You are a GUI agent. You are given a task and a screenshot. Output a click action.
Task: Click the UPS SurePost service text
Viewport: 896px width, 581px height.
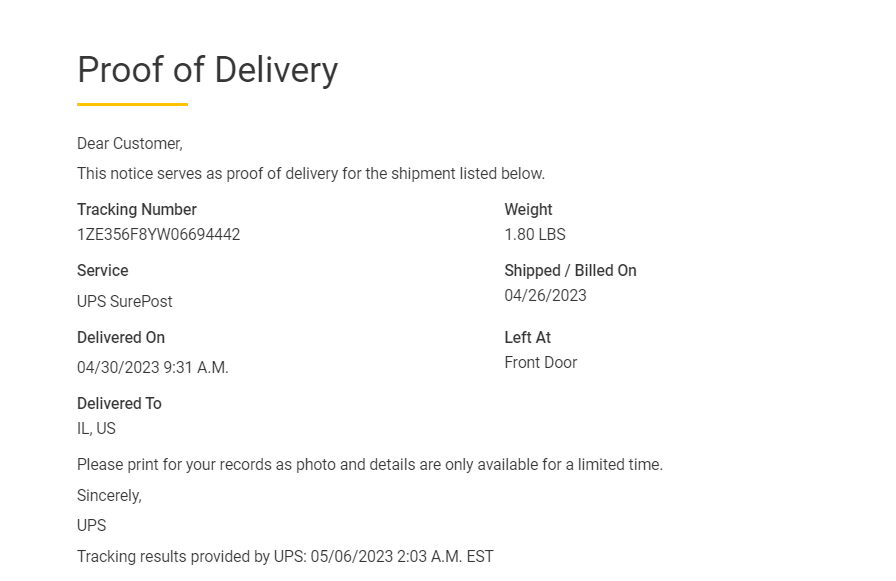click(x=125, y=302)
